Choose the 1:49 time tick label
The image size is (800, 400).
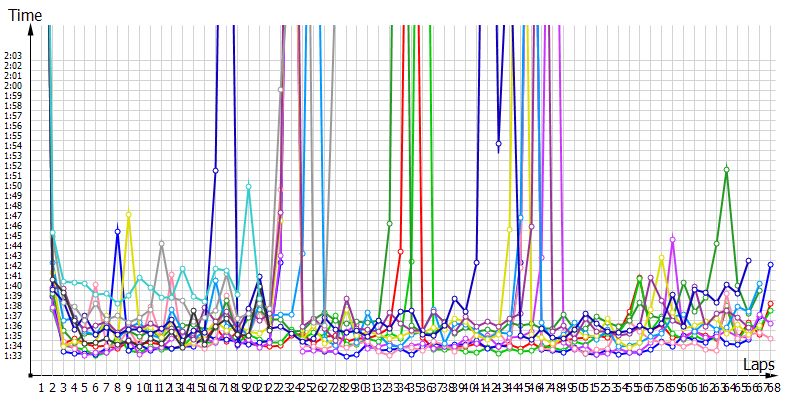[13, 195]
